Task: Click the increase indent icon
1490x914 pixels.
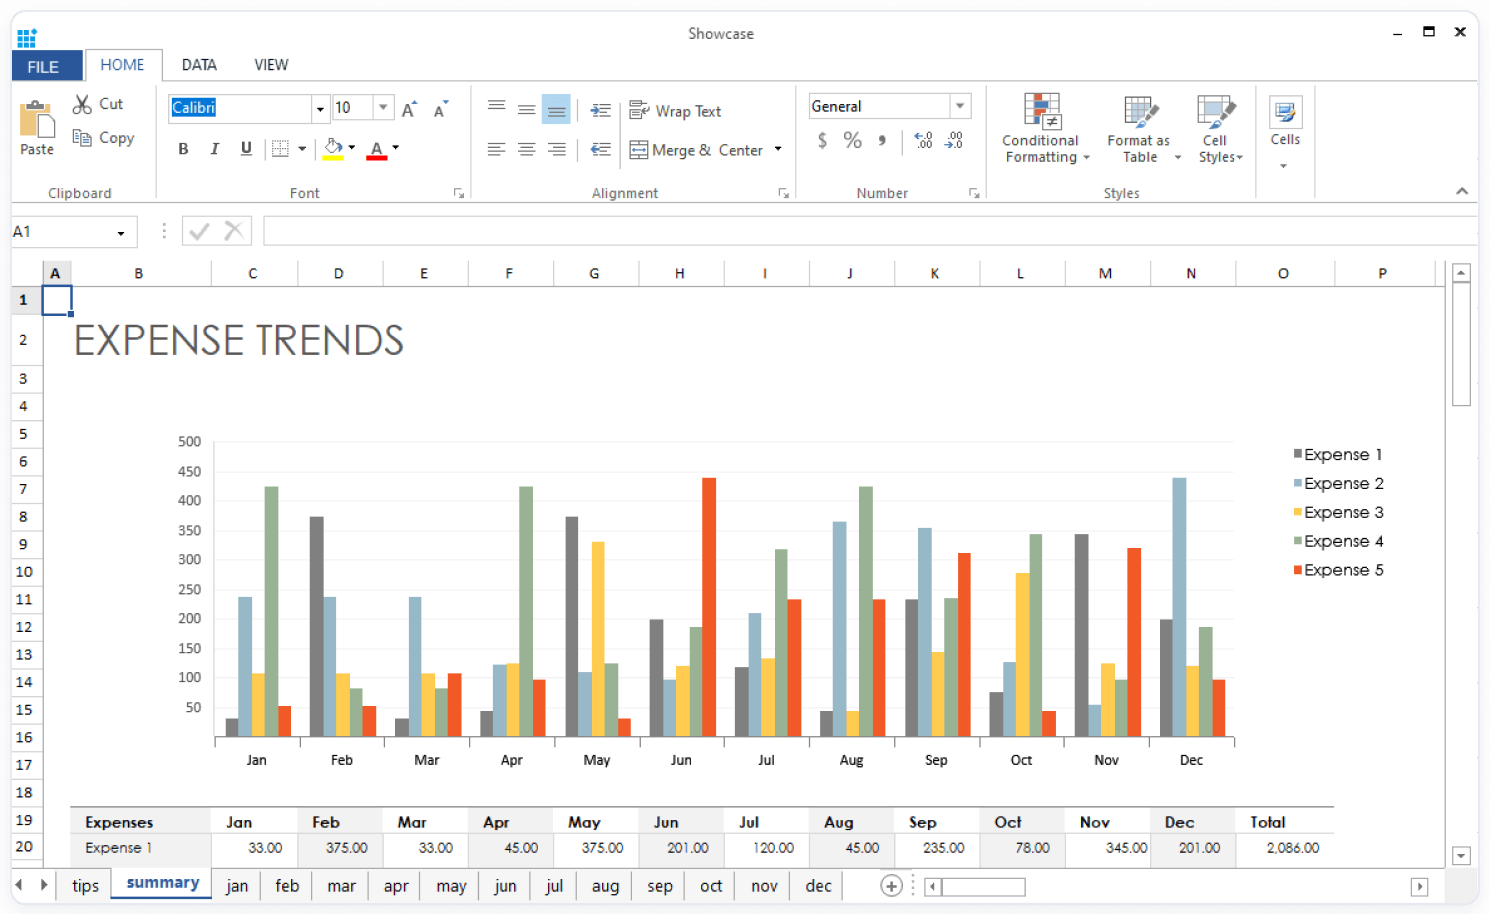Action: pos(600,110)
